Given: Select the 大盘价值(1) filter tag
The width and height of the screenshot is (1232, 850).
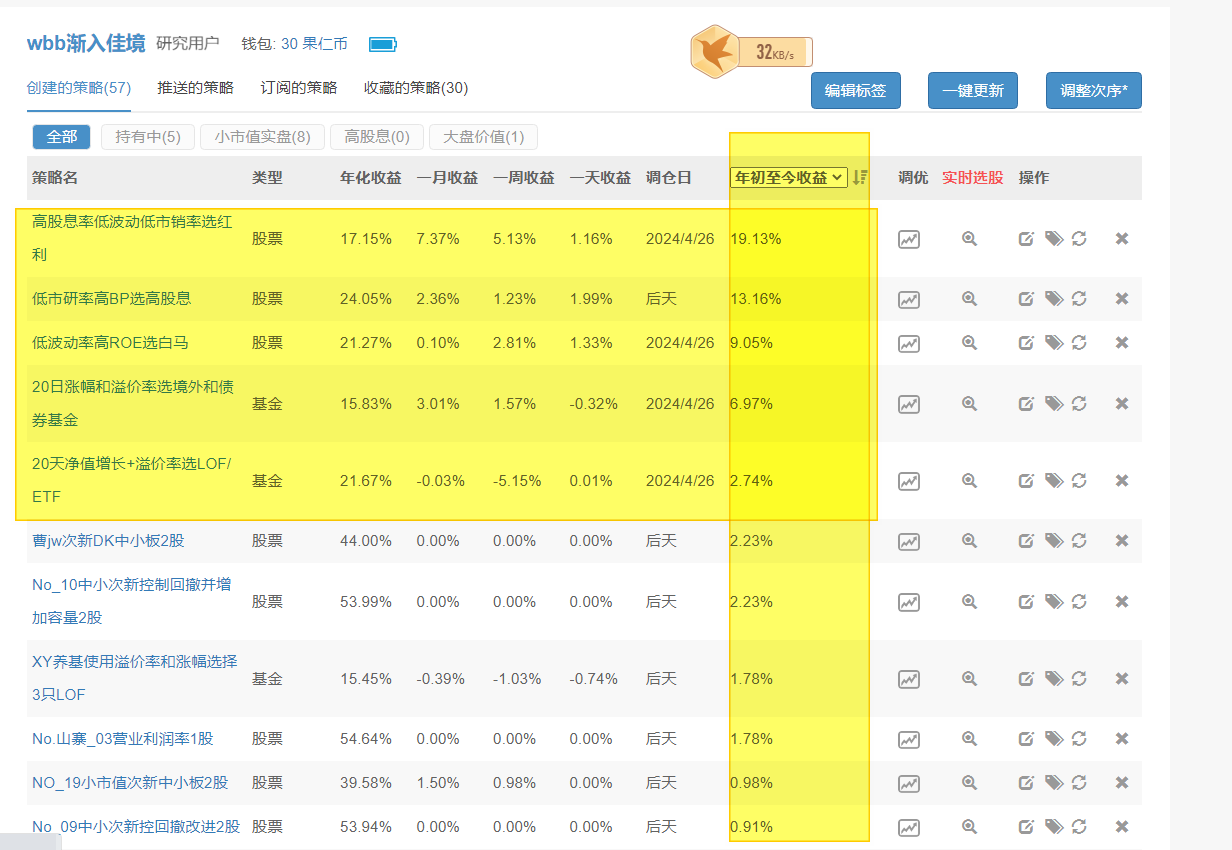Looking at the screenshot, I should pyautogui.click(x=484, y=137).
